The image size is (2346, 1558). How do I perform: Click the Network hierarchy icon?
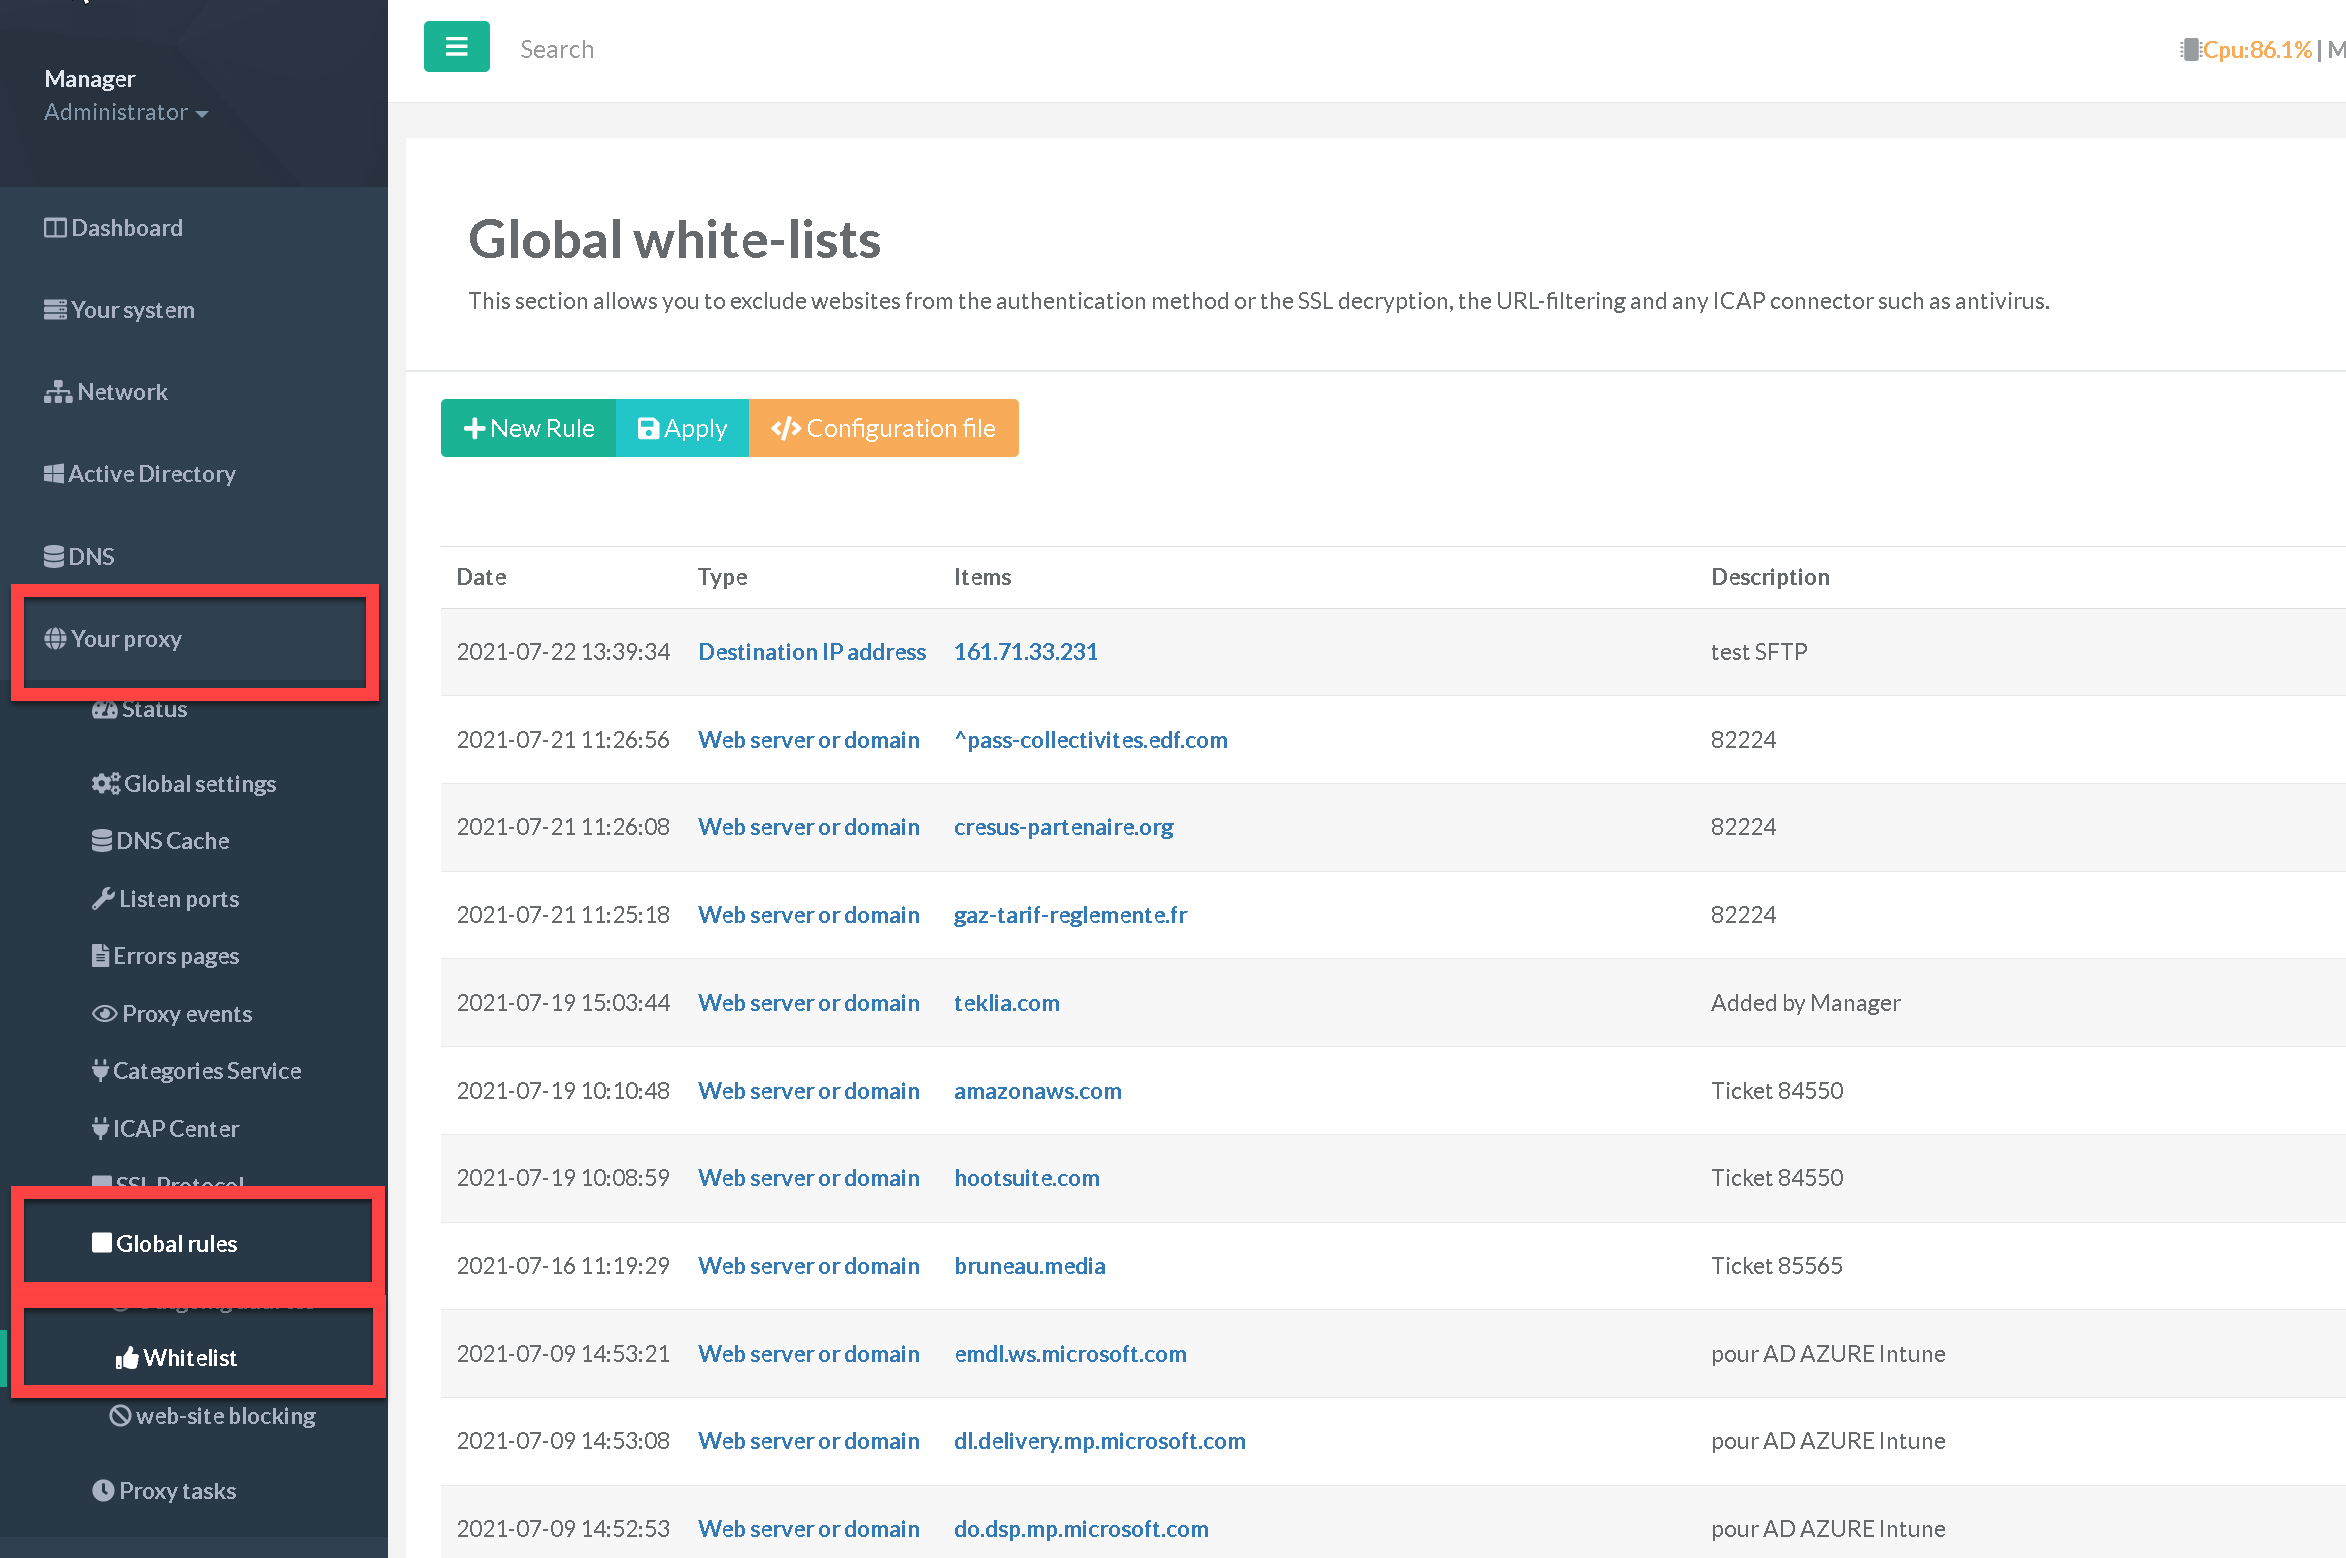(57, 392)
